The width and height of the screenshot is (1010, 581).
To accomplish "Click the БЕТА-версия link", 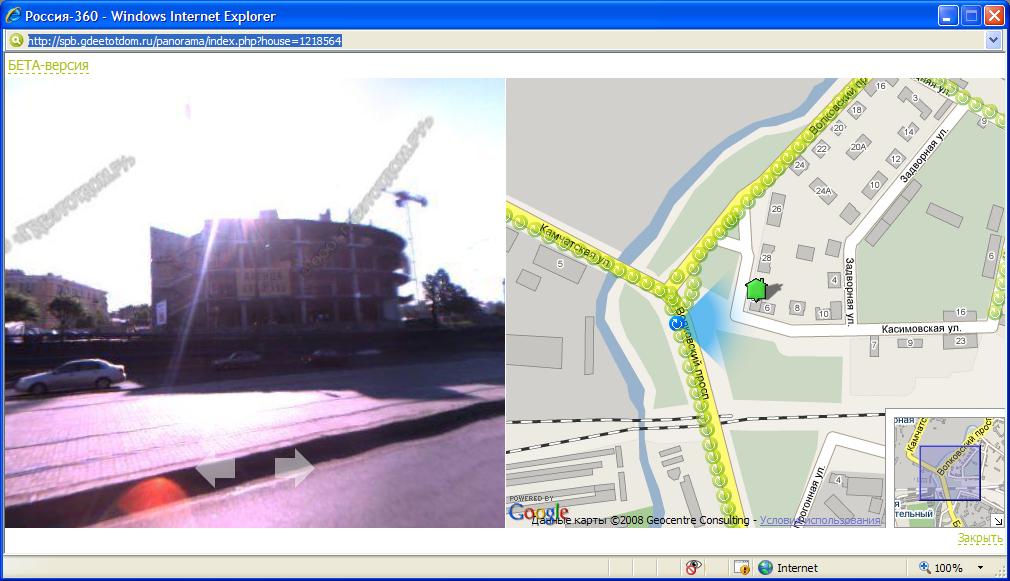I will point(48,66).
